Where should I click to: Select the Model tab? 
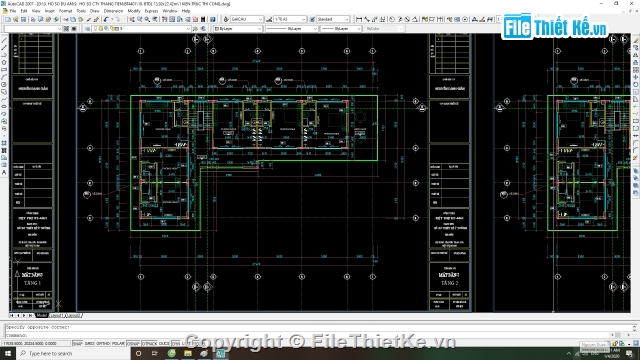click(x=42, y=316)
